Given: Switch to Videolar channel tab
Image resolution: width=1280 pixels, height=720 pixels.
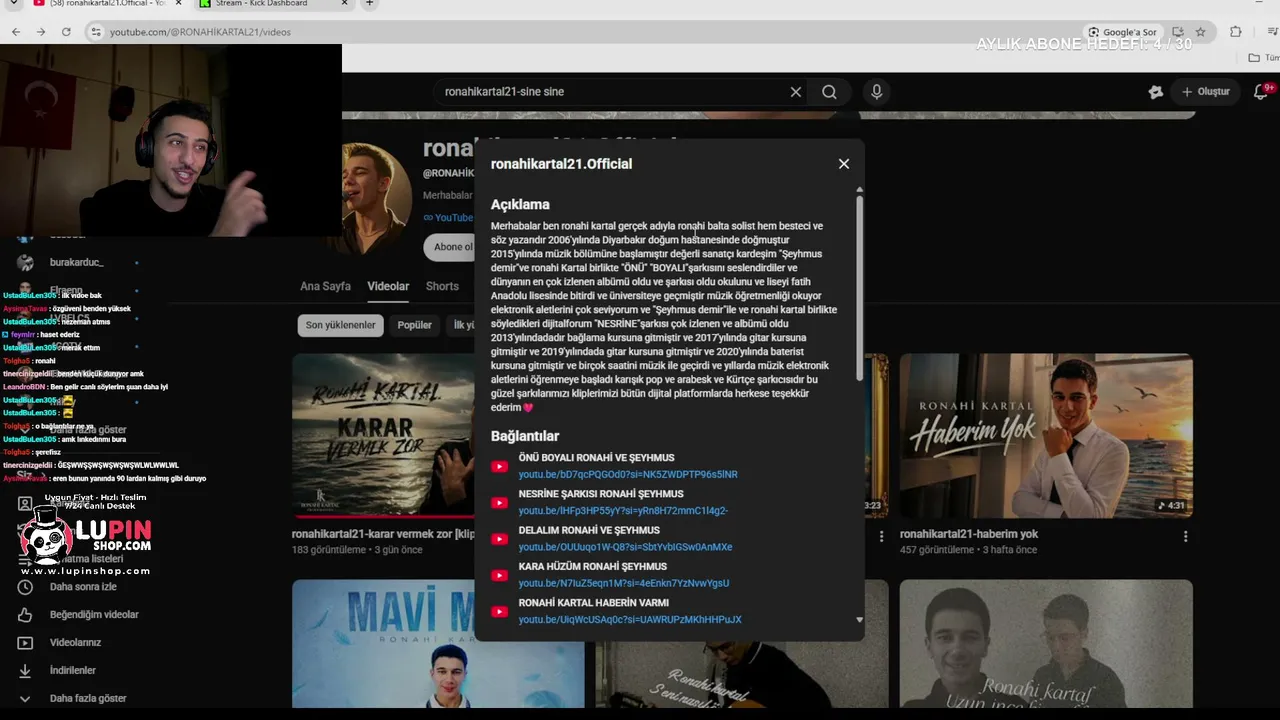Looking at the screenshot, I should [x=388, y=286].
